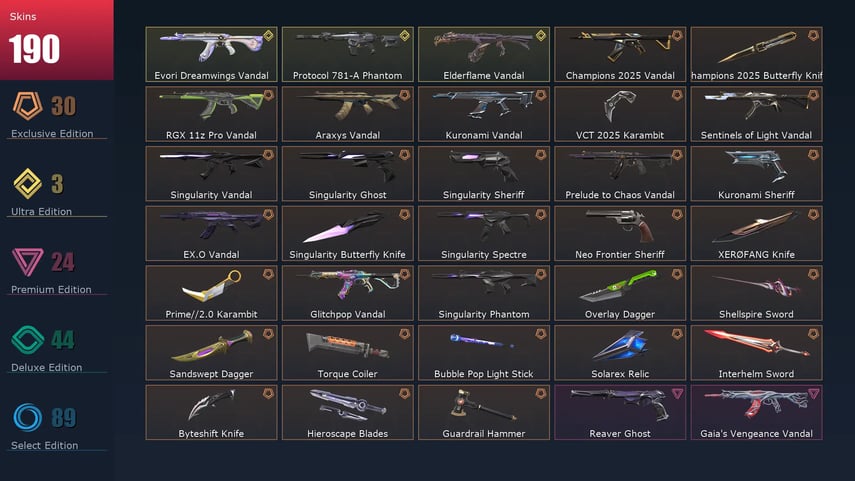Click the Skins 190 total tab

[x=57, y=40]
